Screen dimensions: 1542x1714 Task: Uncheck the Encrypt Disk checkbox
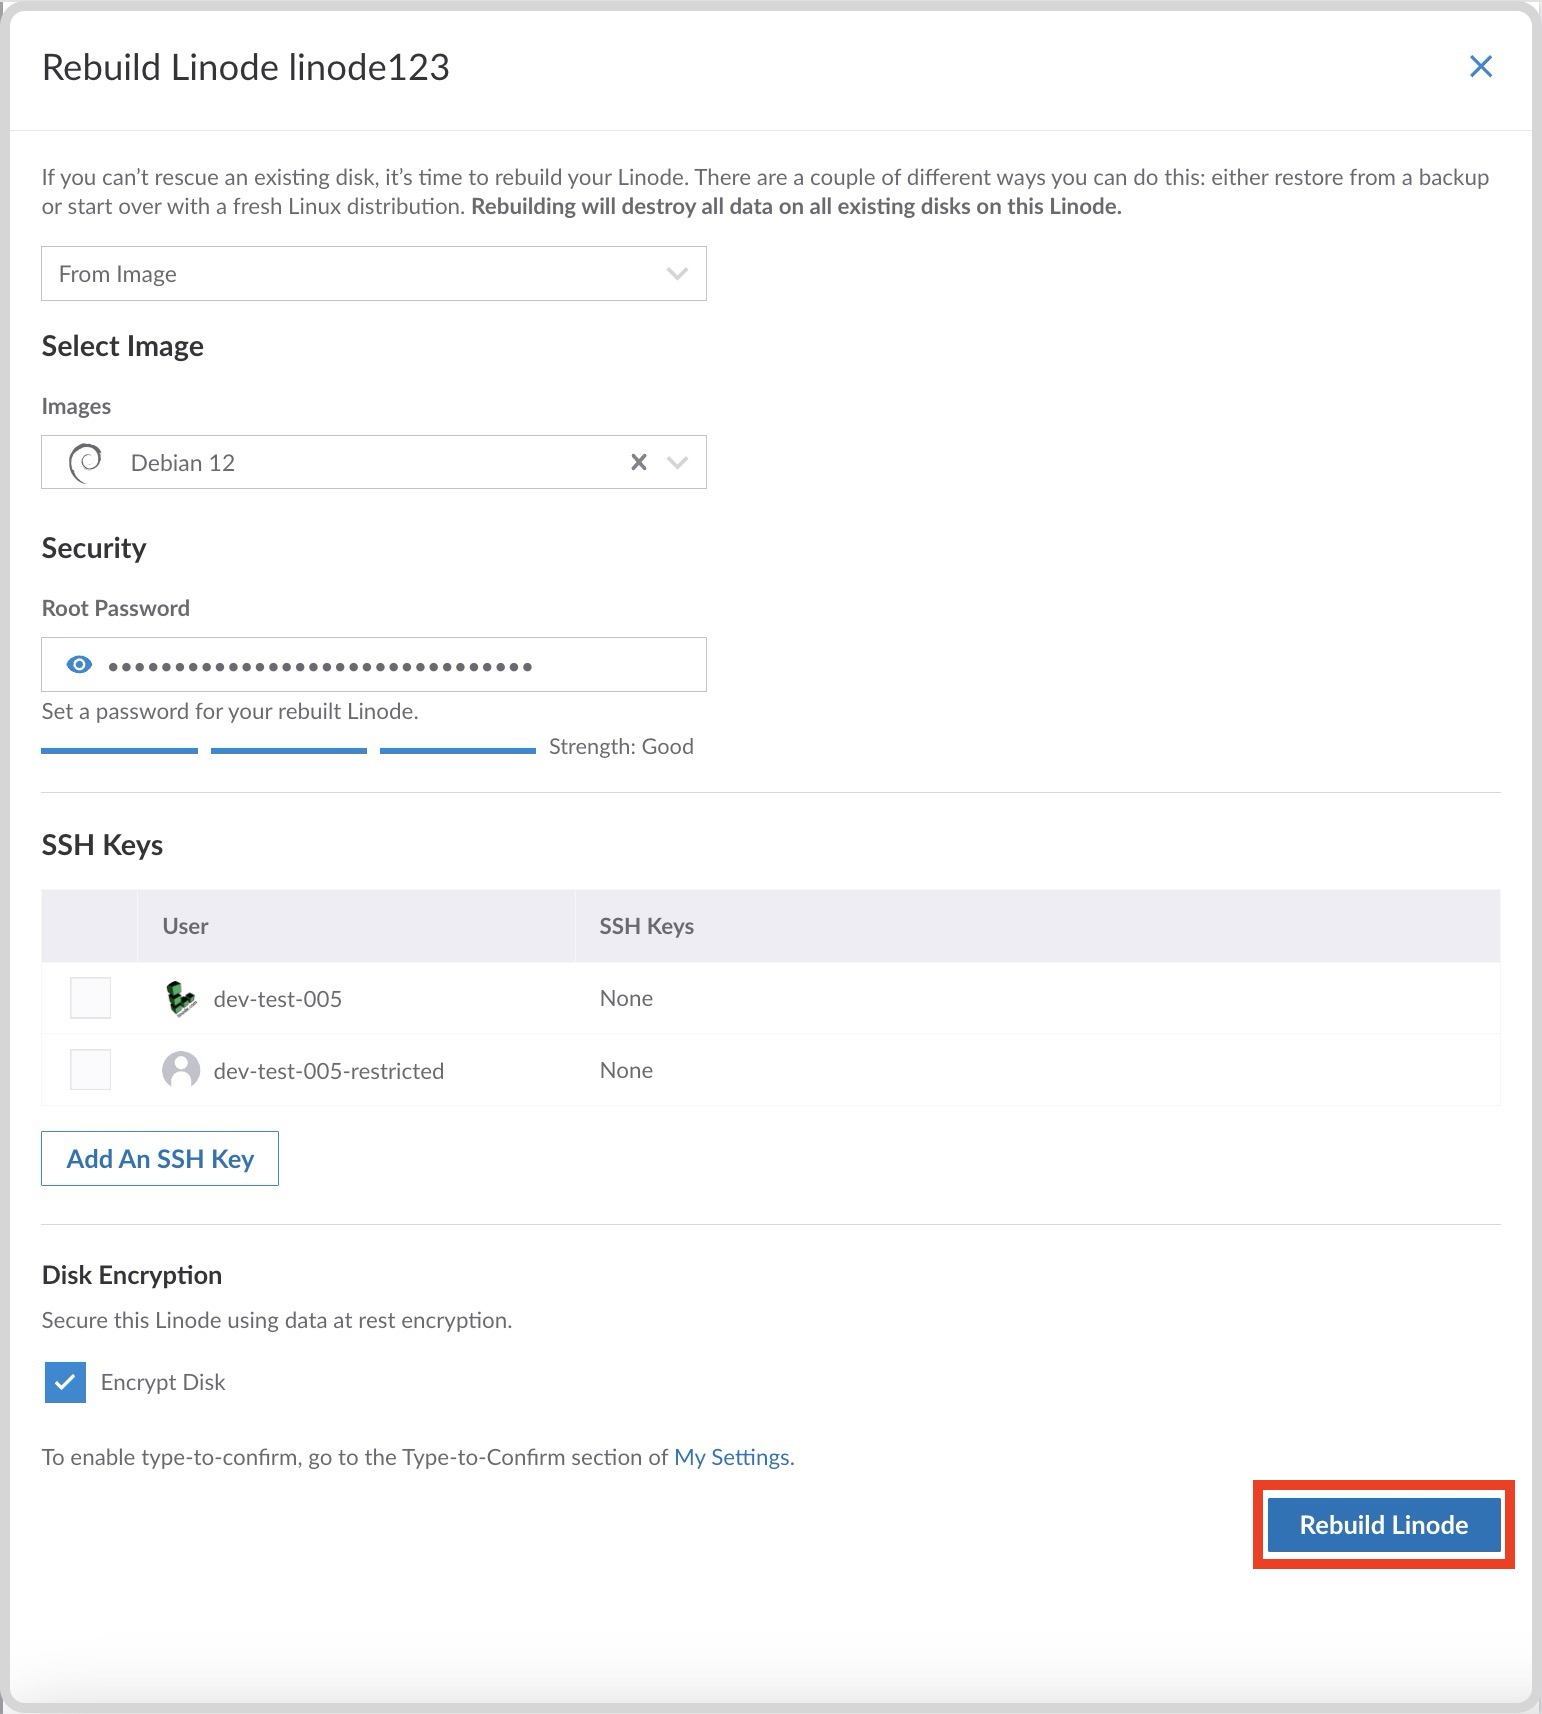pyautogui.click(x=65, y=1382)
